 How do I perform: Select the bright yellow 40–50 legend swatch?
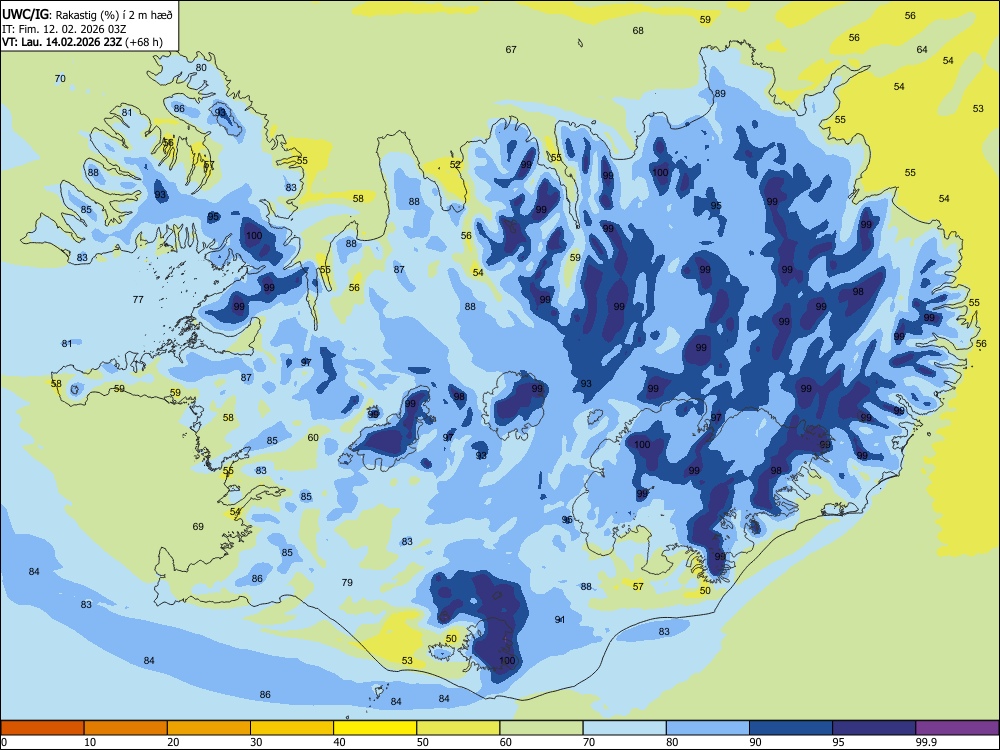tap(375, 728)
